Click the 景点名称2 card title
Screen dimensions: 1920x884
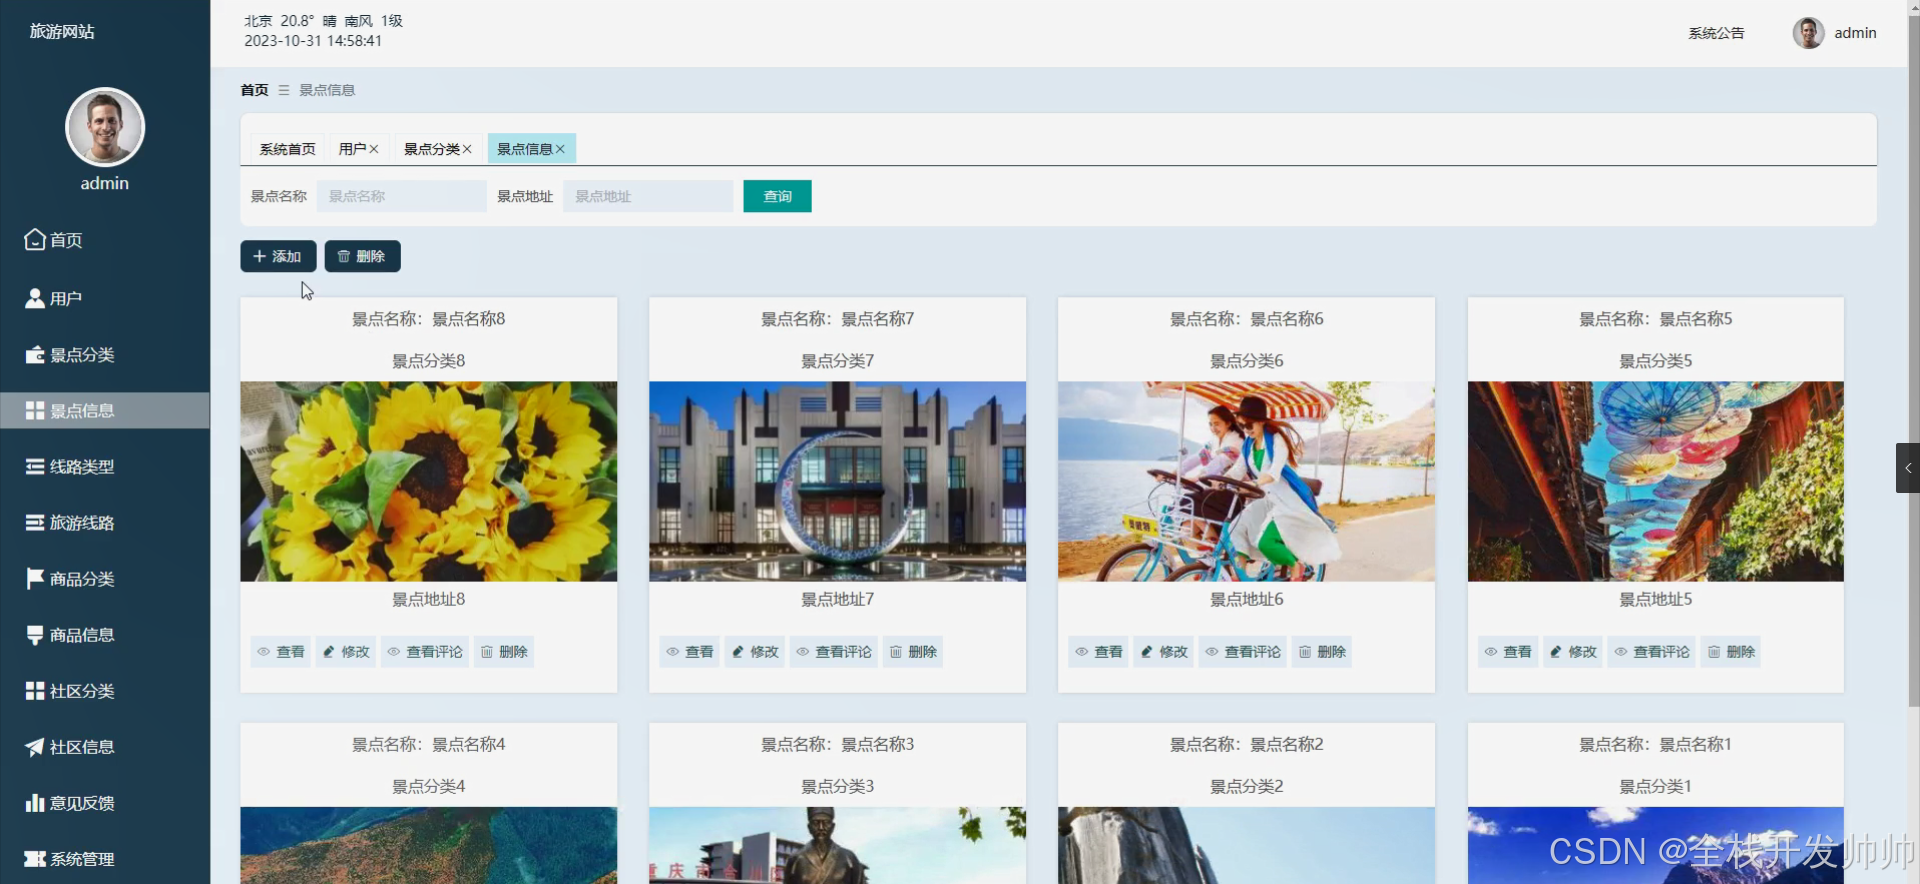point(1246,744)
